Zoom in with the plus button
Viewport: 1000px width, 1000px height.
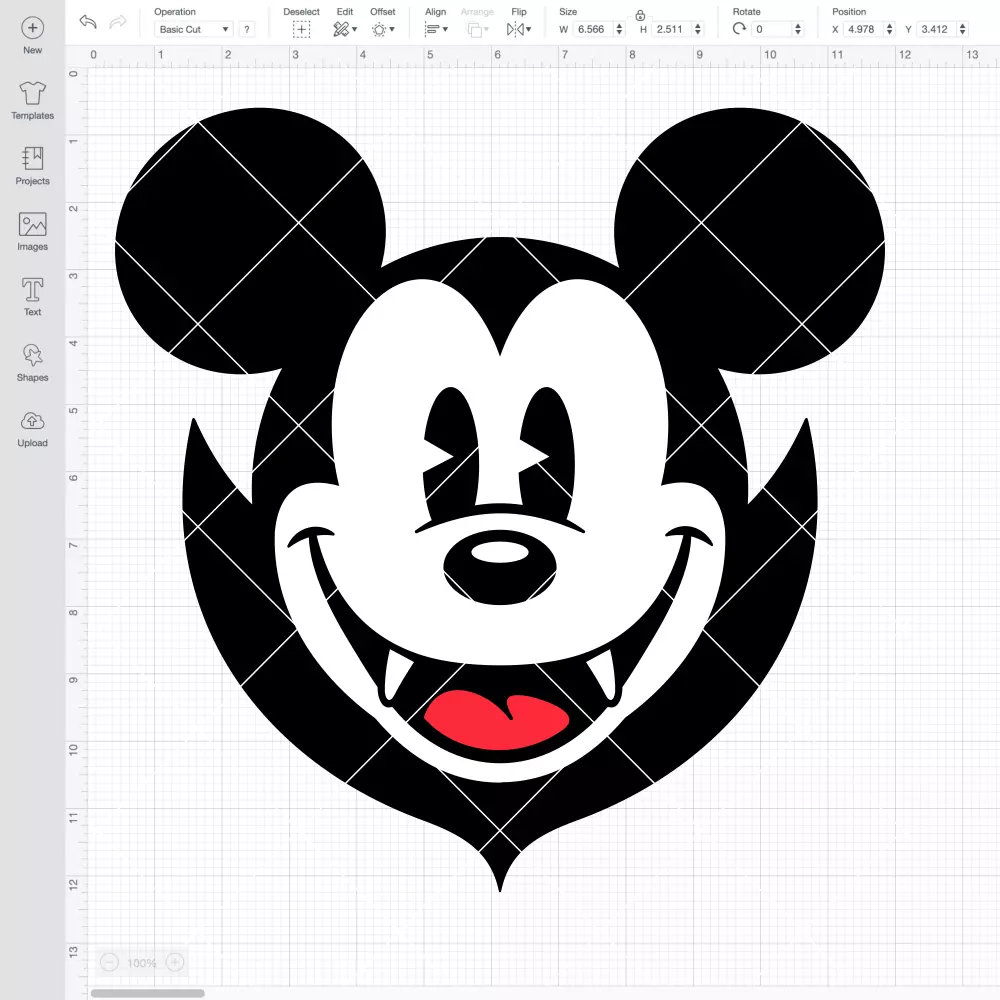pos(175,962)
